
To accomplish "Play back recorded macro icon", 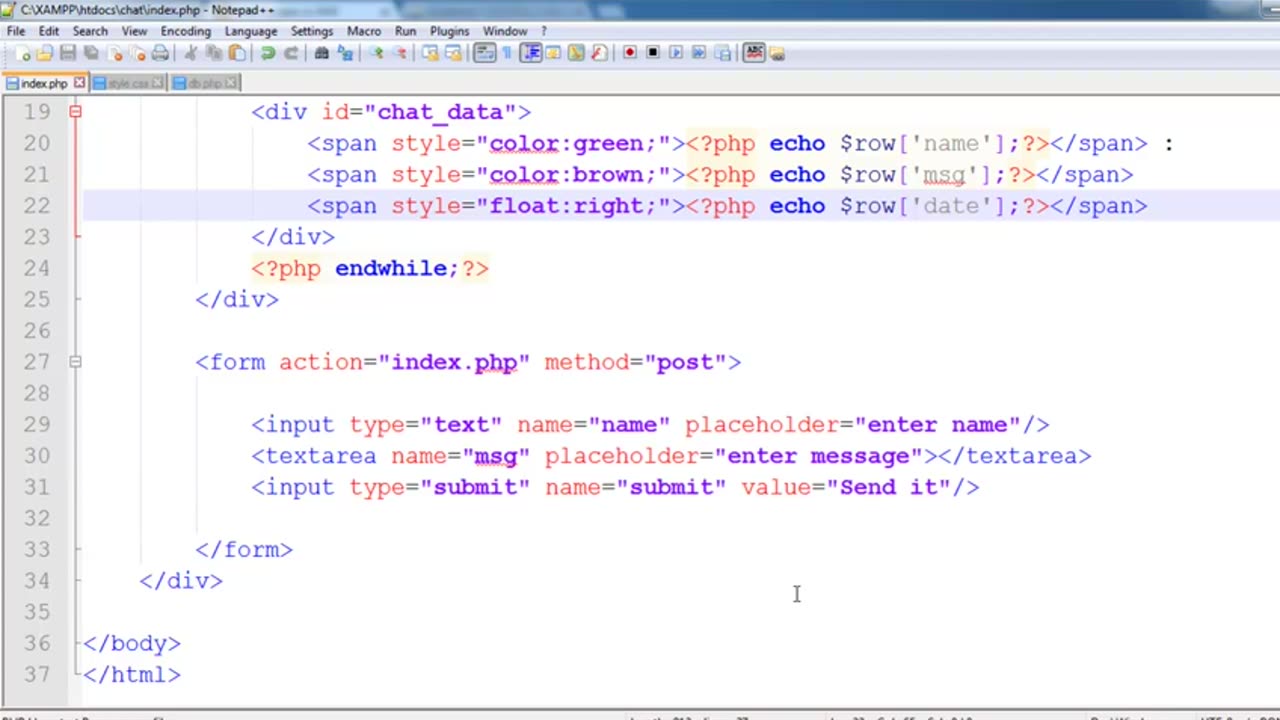I will pyautogui.click(x=676, y=53).
